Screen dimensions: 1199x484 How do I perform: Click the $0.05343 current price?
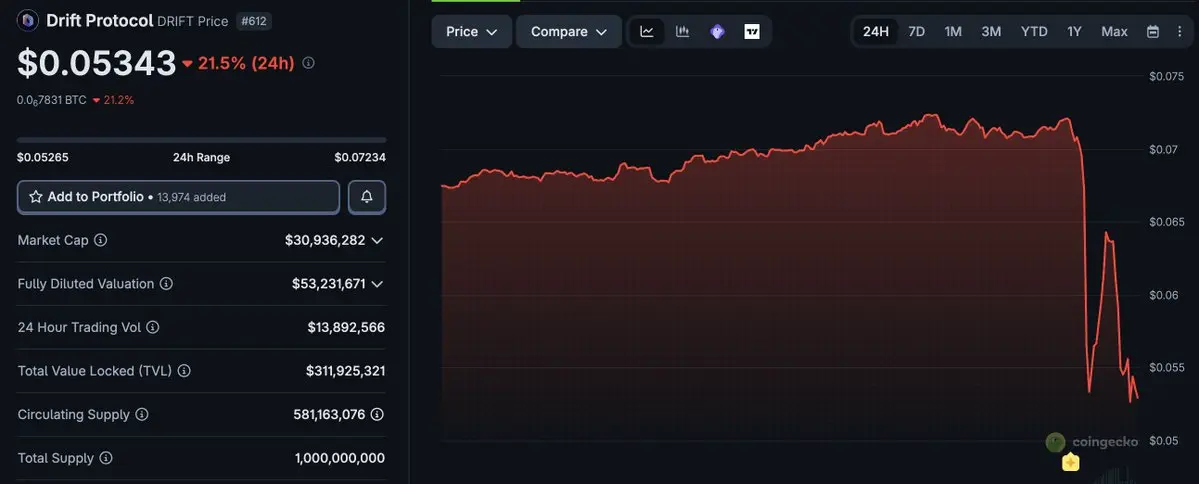(x=96, y=63)
